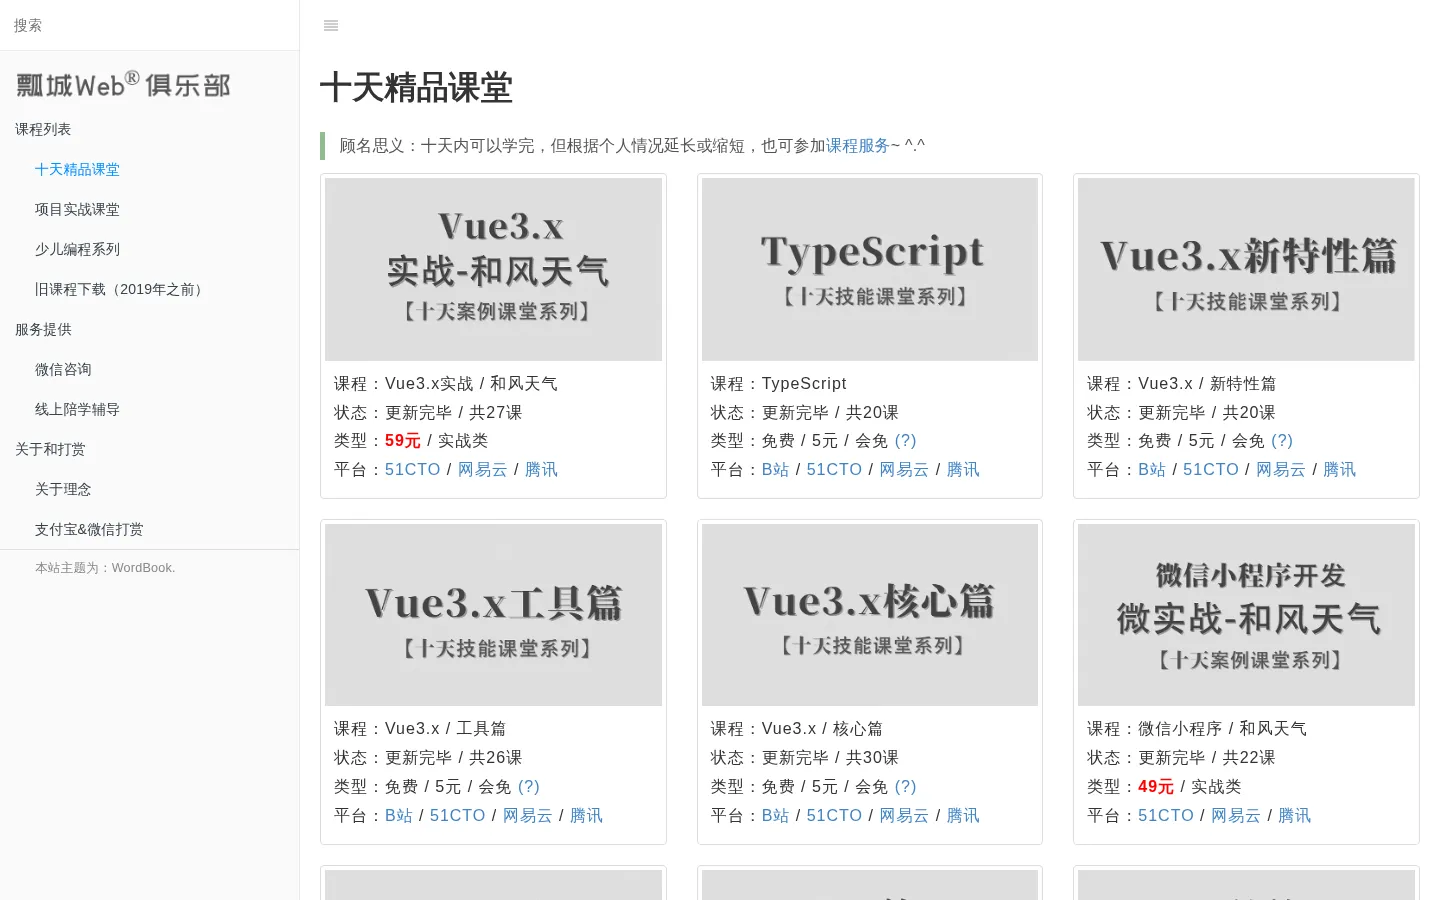Click the 51CTO link for Vue3.x实战 和风天气
Image resolution: width=1440 pixels, height=900 pixels.
pos(413,470)
